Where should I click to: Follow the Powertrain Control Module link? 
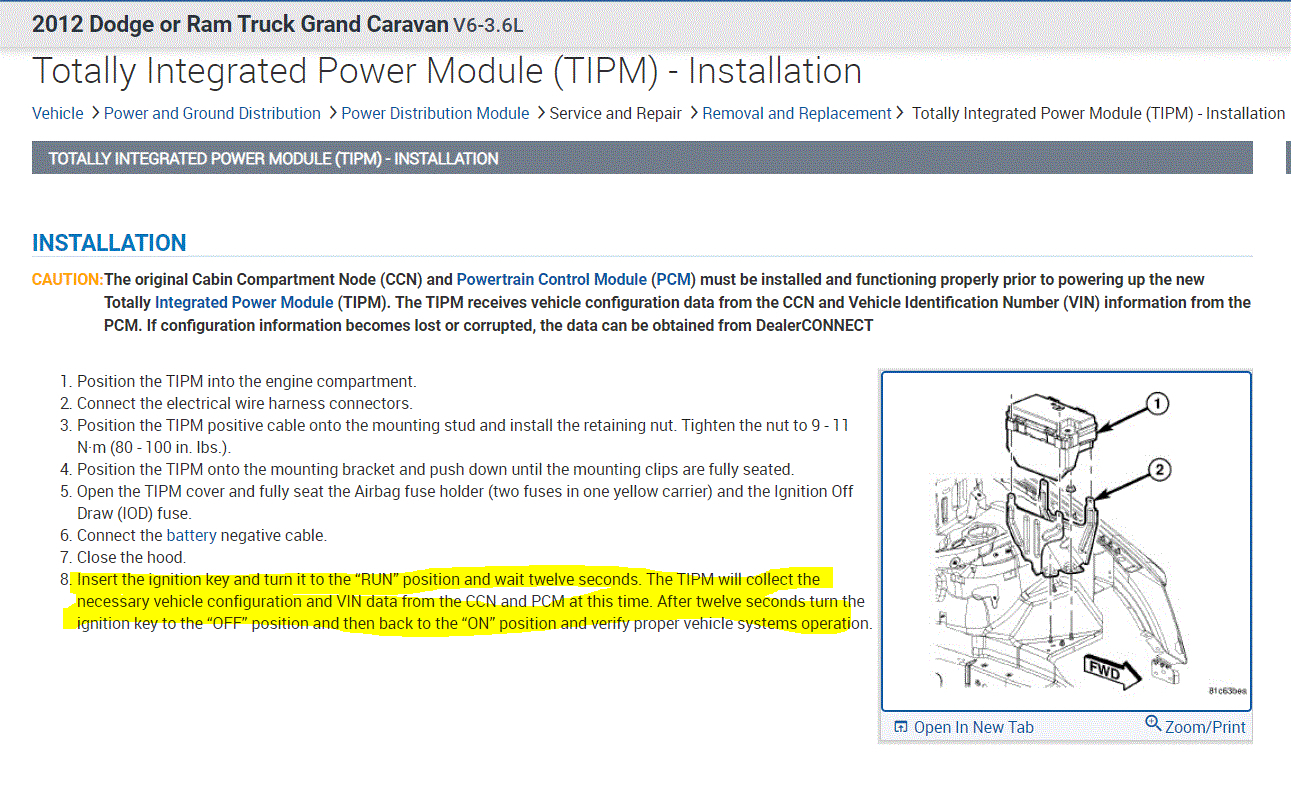[552, 279]
